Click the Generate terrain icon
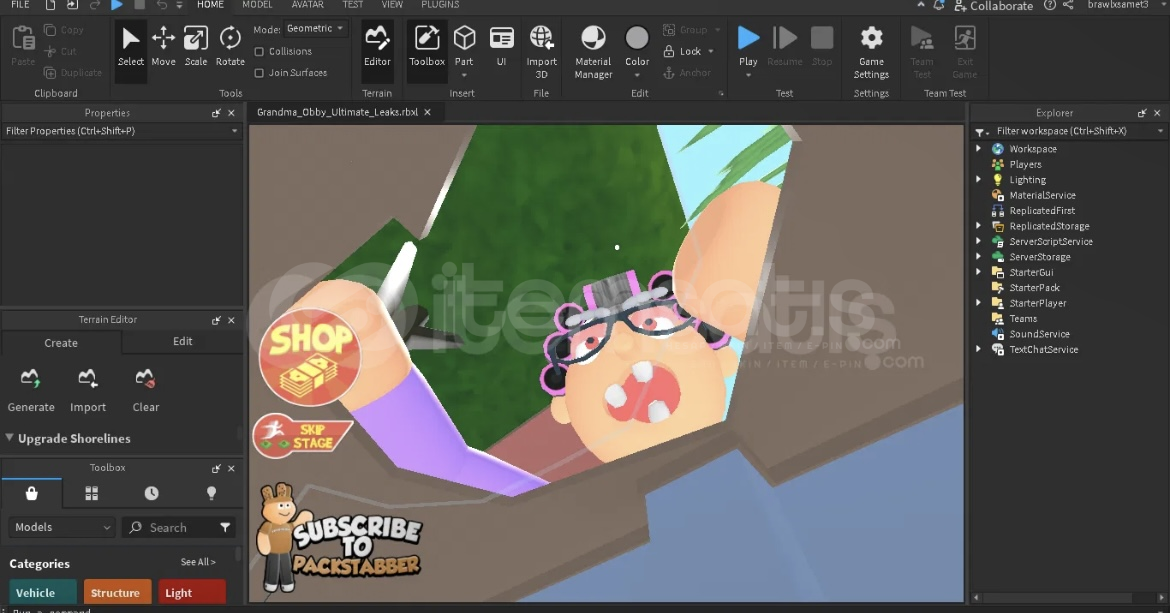The height and width of the screenshot is (613, 1170). pyautogui.click(x=31, y=379)
